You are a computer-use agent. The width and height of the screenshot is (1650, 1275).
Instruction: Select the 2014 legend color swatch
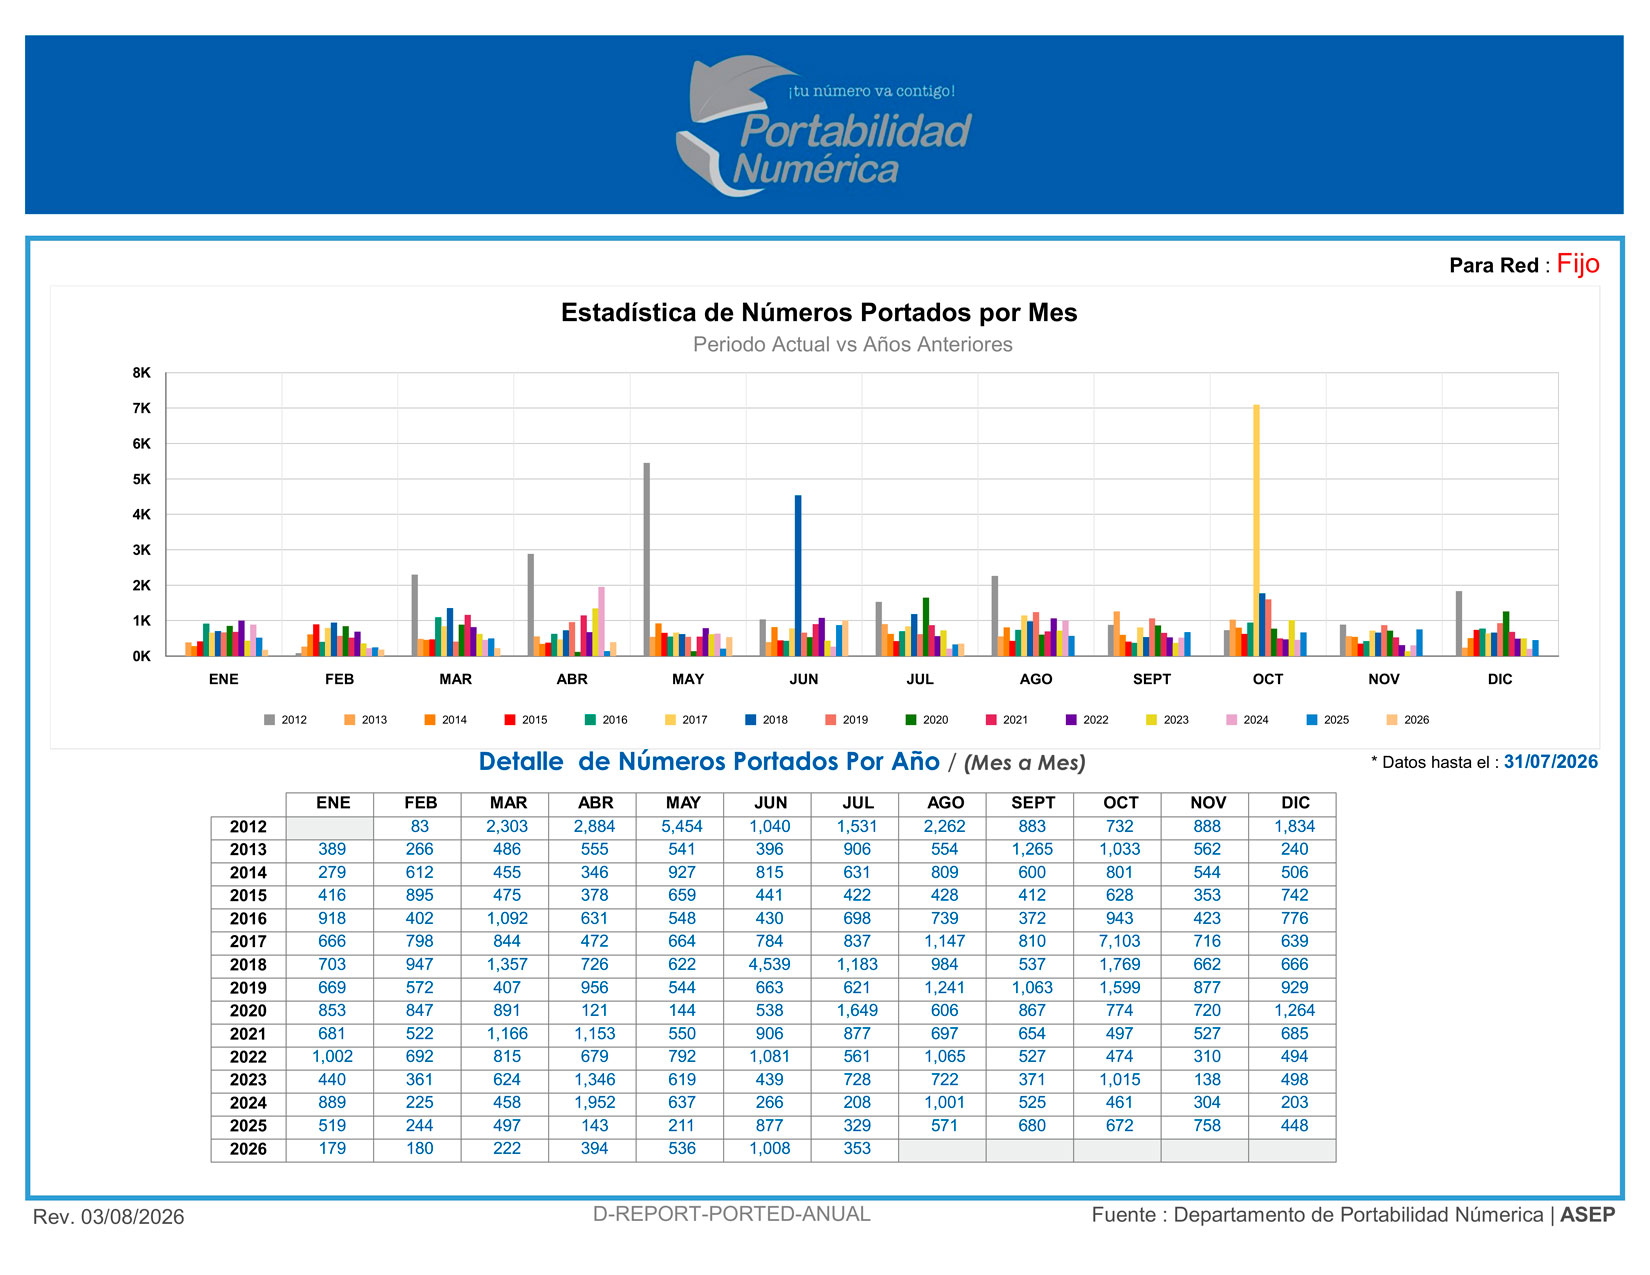click(430, 720)
